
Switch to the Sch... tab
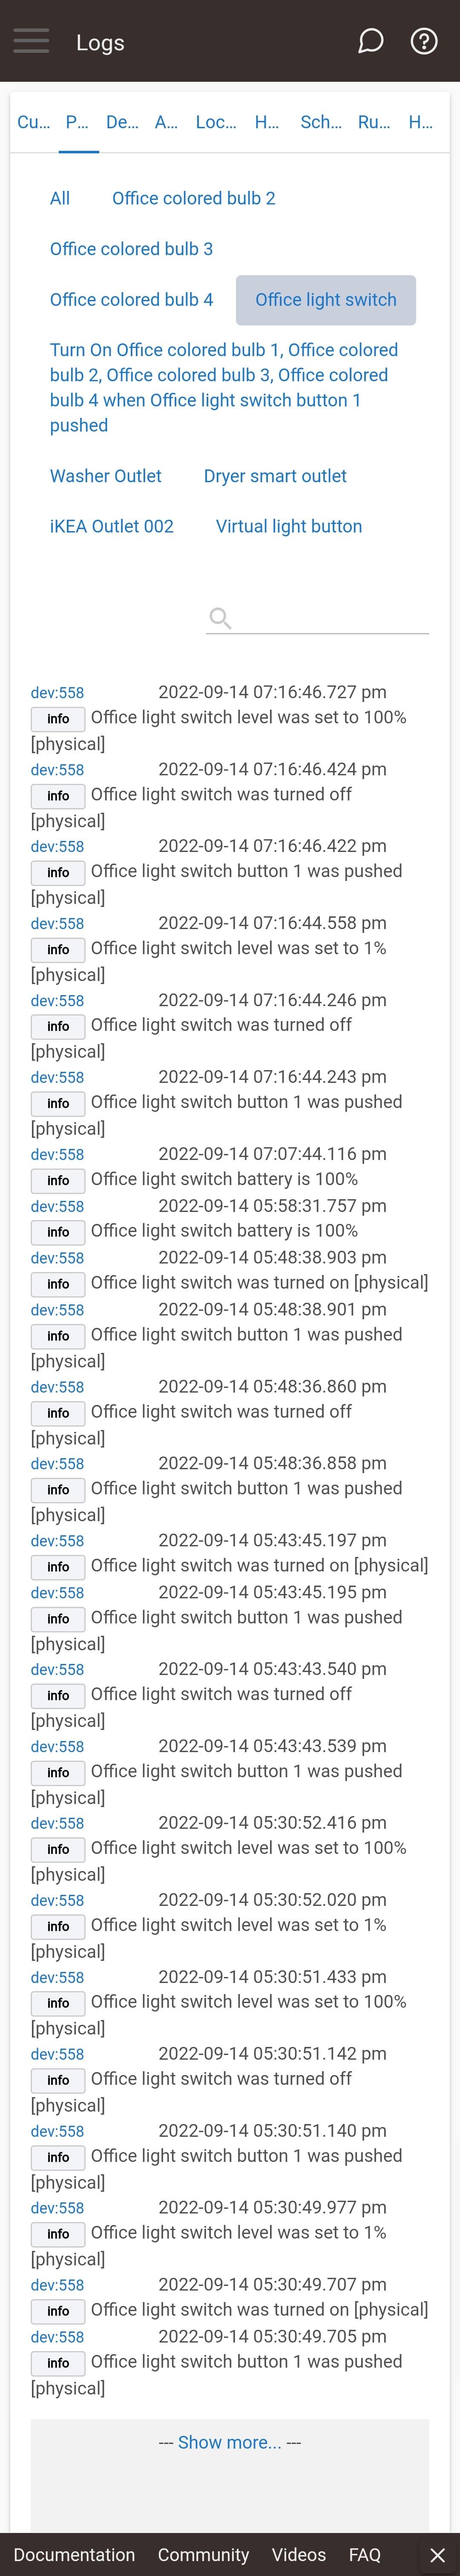pos(321,122)
